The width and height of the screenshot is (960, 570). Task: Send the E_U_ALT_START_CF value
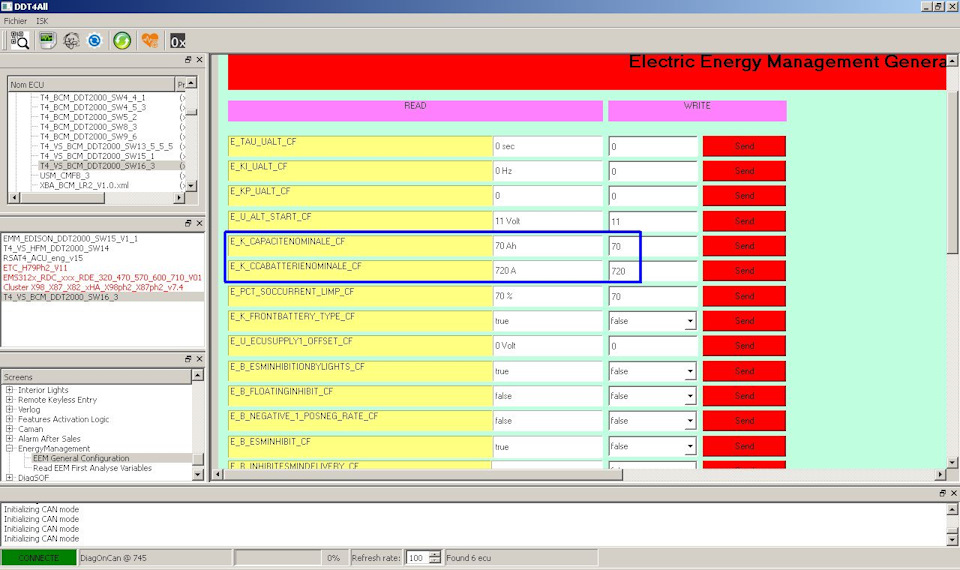coord(744,221)
